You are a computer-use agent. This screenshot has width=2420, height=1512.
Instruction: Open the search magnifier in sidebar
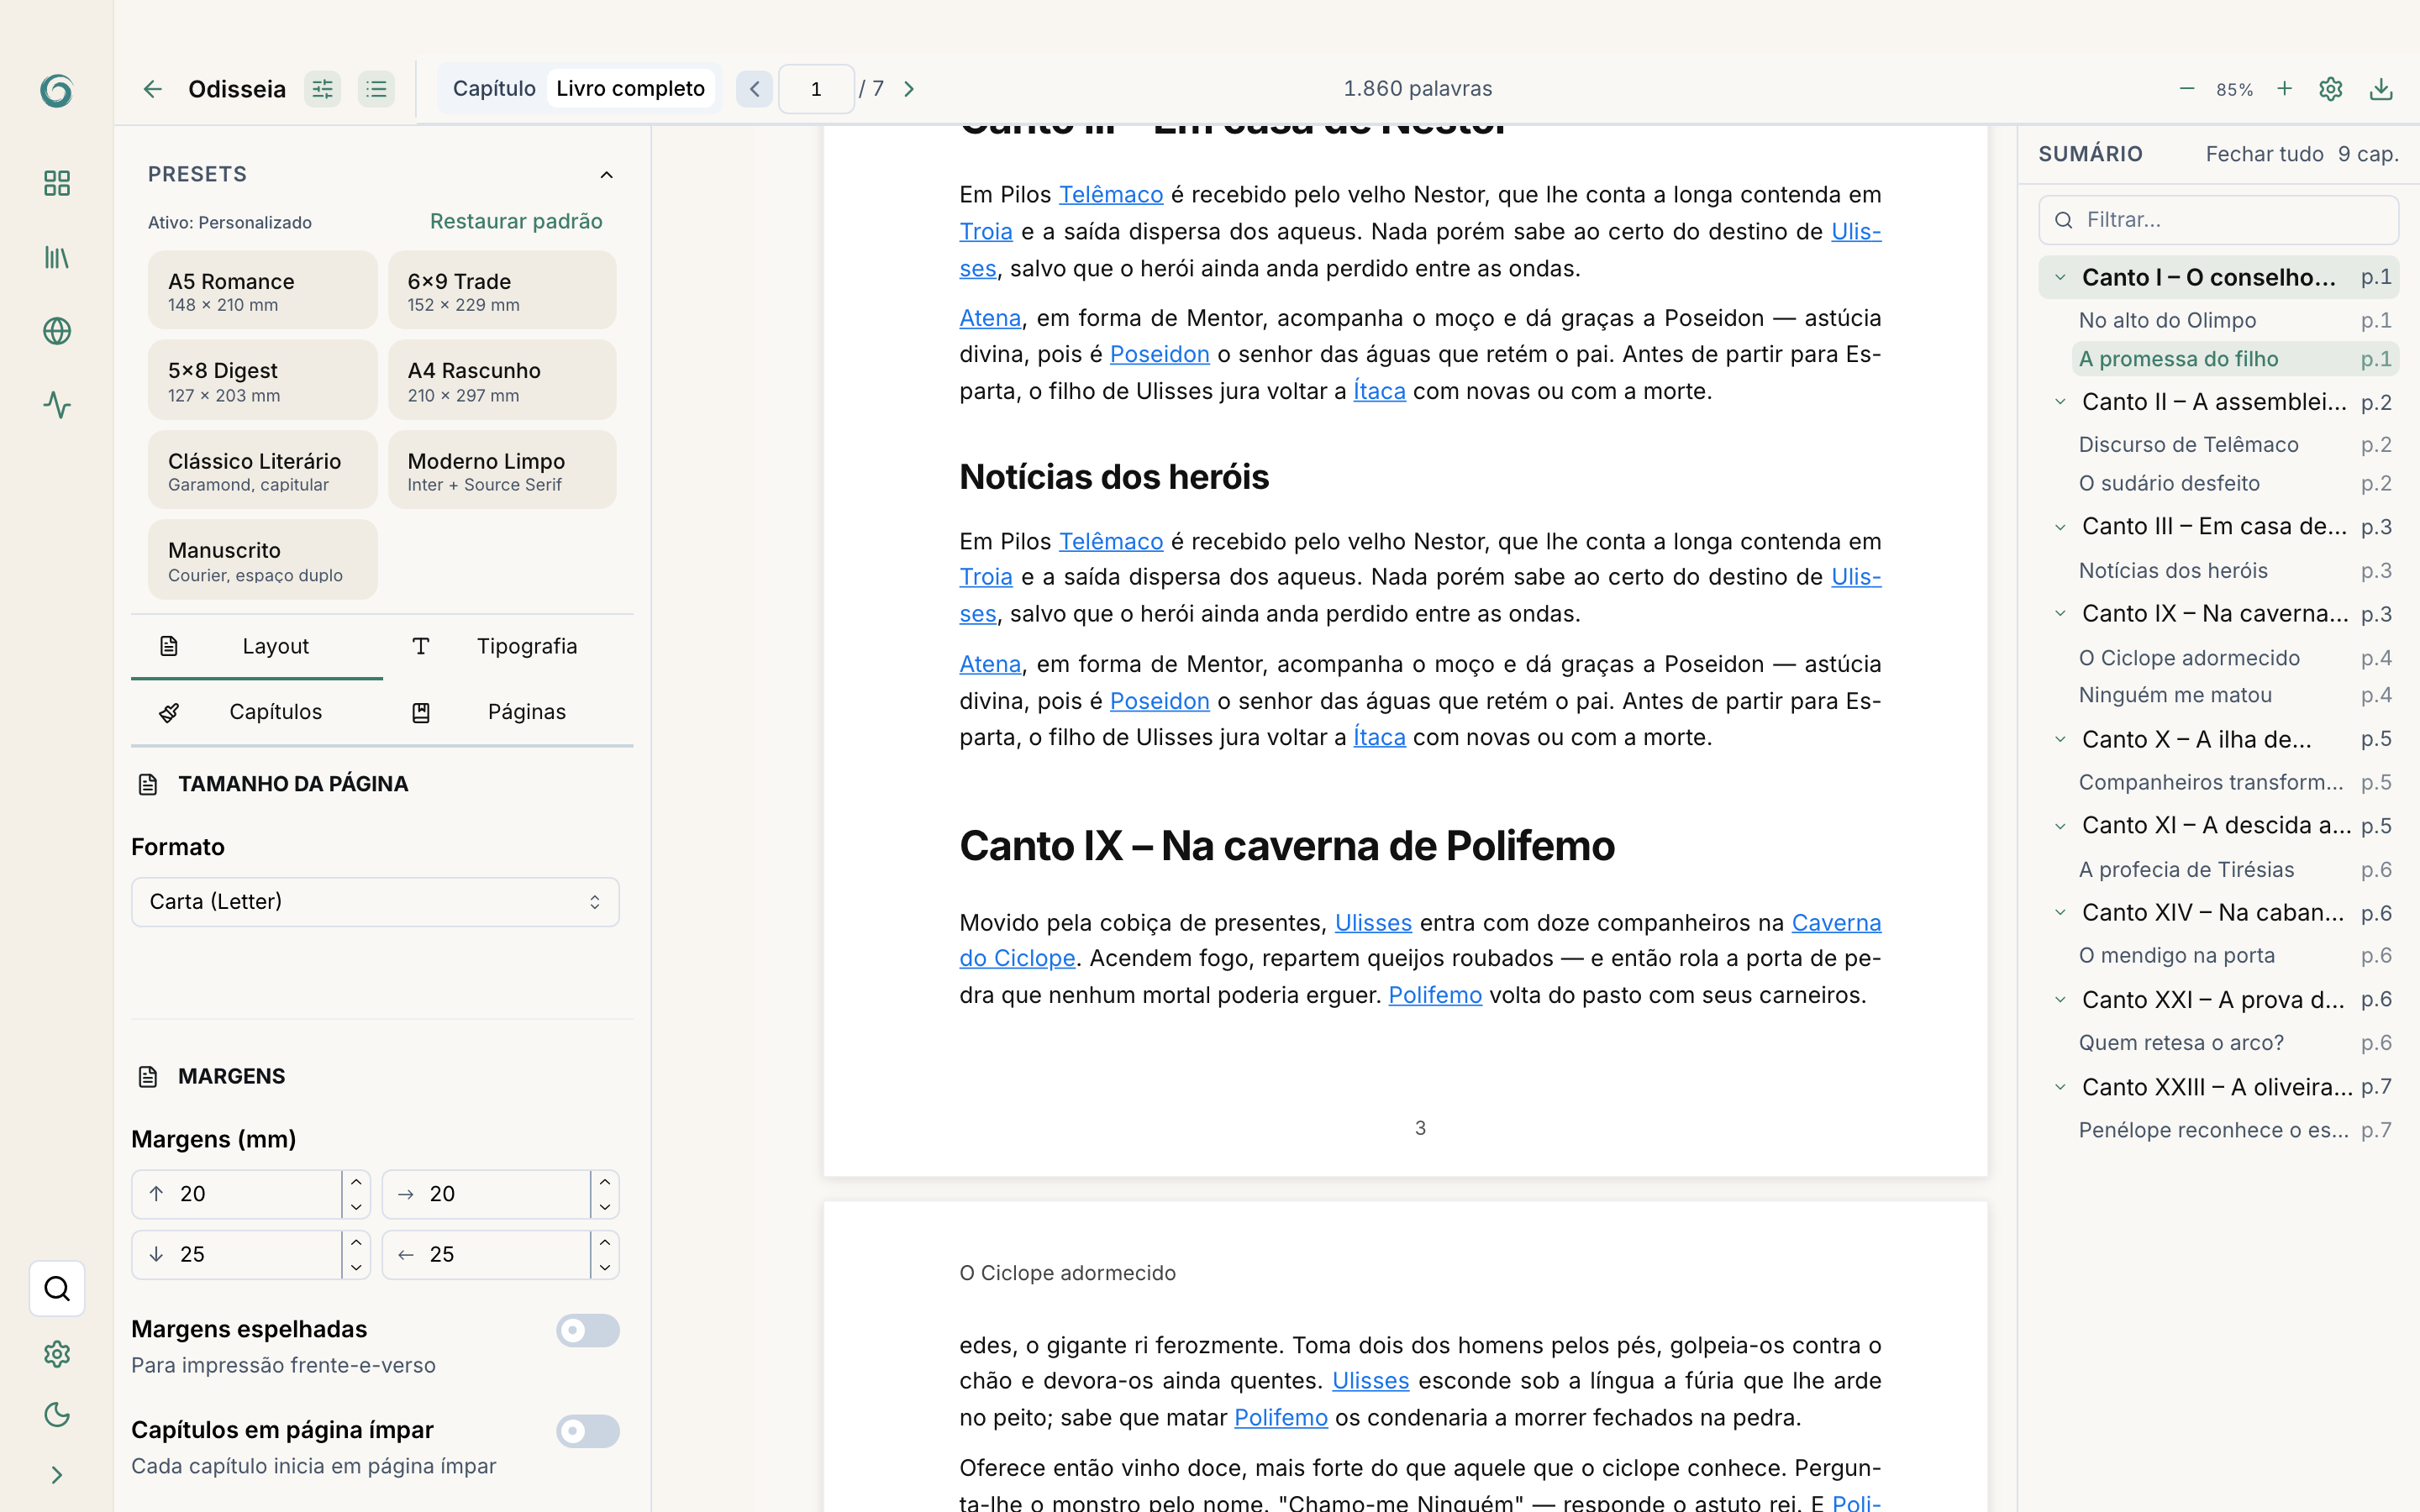[57, 1288]
